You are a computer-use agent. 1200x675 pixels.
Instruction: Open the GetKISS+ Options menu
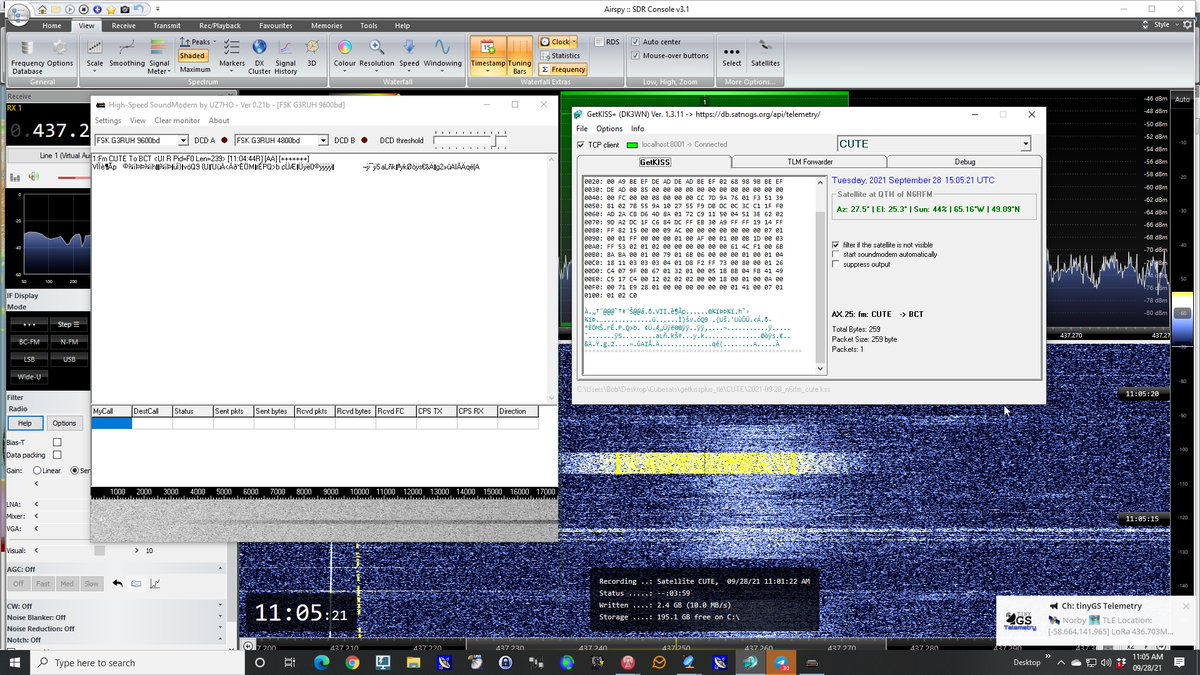[x=609, y=129]
